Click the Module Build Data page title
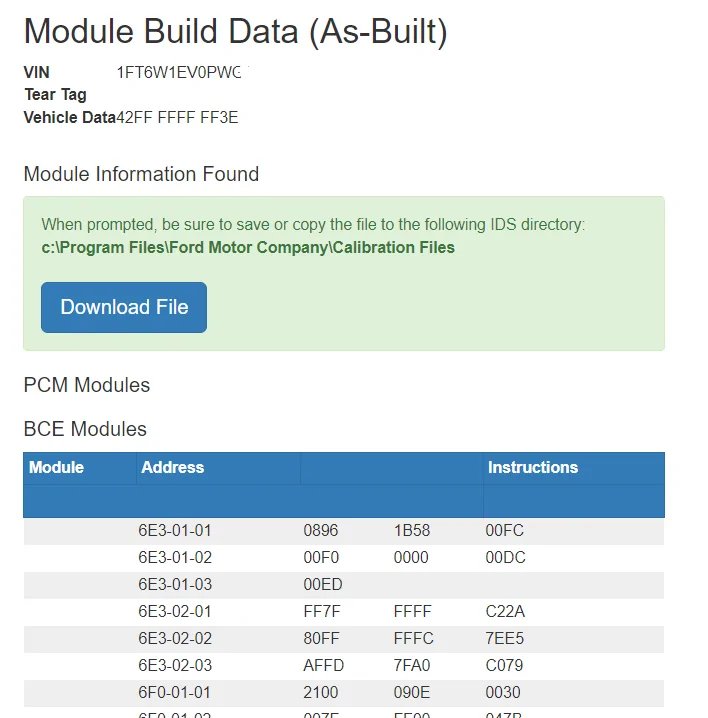 point(235,32)
